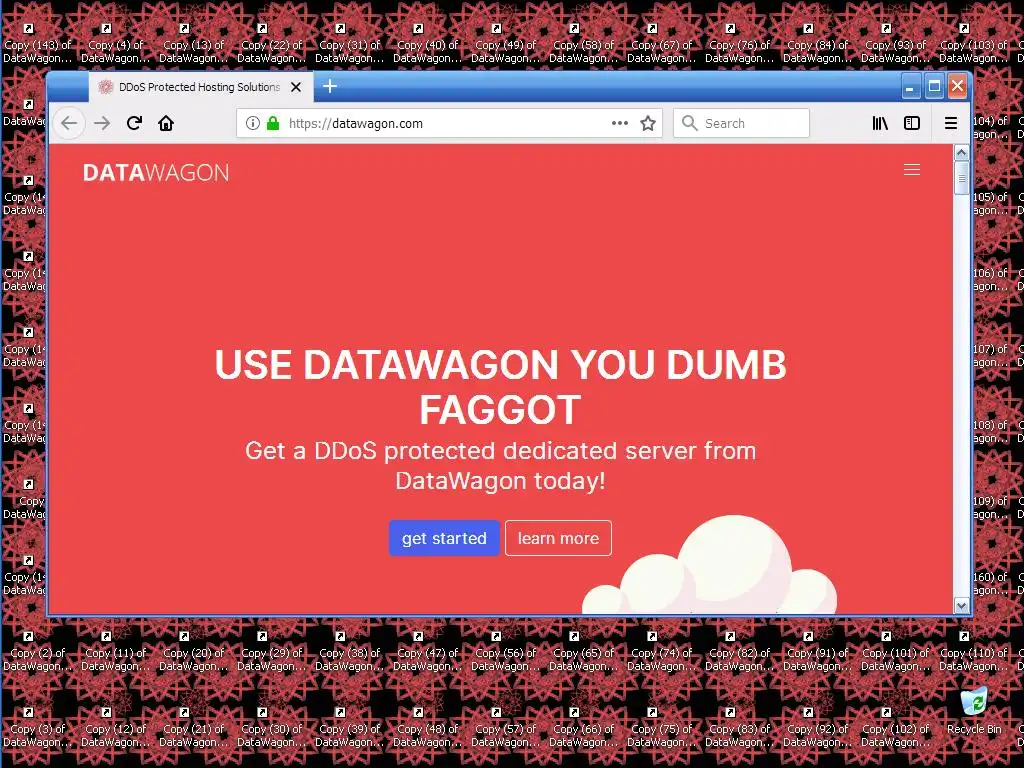This screenshot has width=1024, height=768.
Task: Click the vertical scrollbar thumb
Action: (x=961, y=178)
